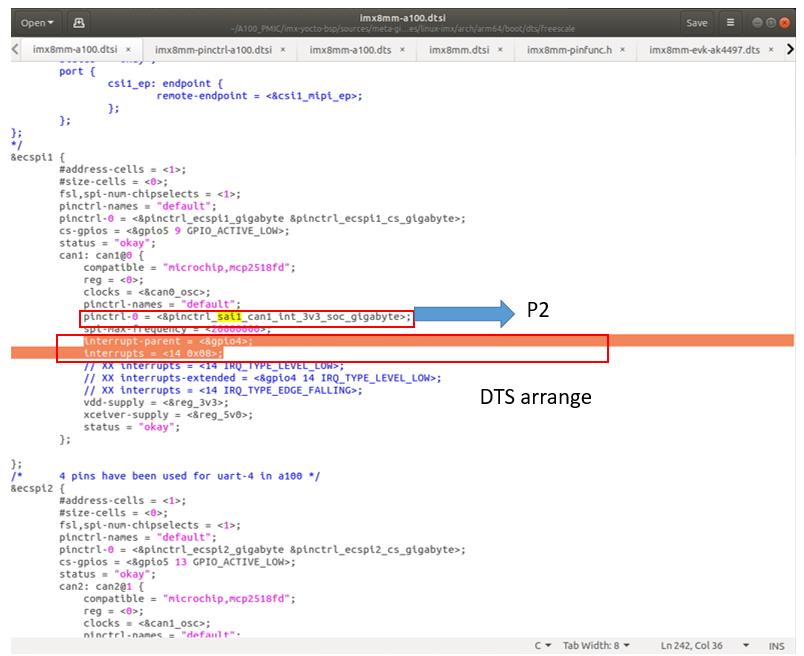The height and width of the screenshot is (656, 804).
Task: Click the IRQ_TYPE_EDGE_FALLING commented line
Action: [223, 390]
